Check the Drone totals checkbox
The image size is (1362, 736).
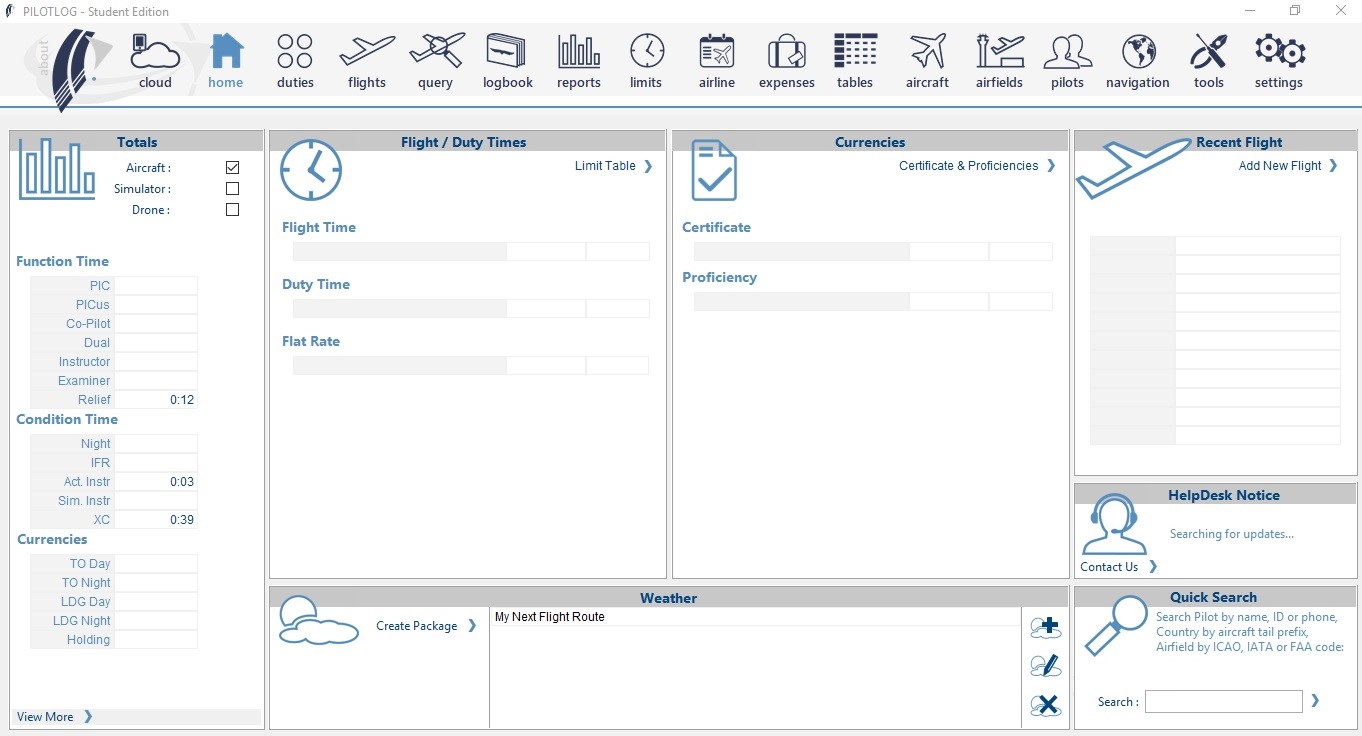pyautogui.click(x=231, y=209)
